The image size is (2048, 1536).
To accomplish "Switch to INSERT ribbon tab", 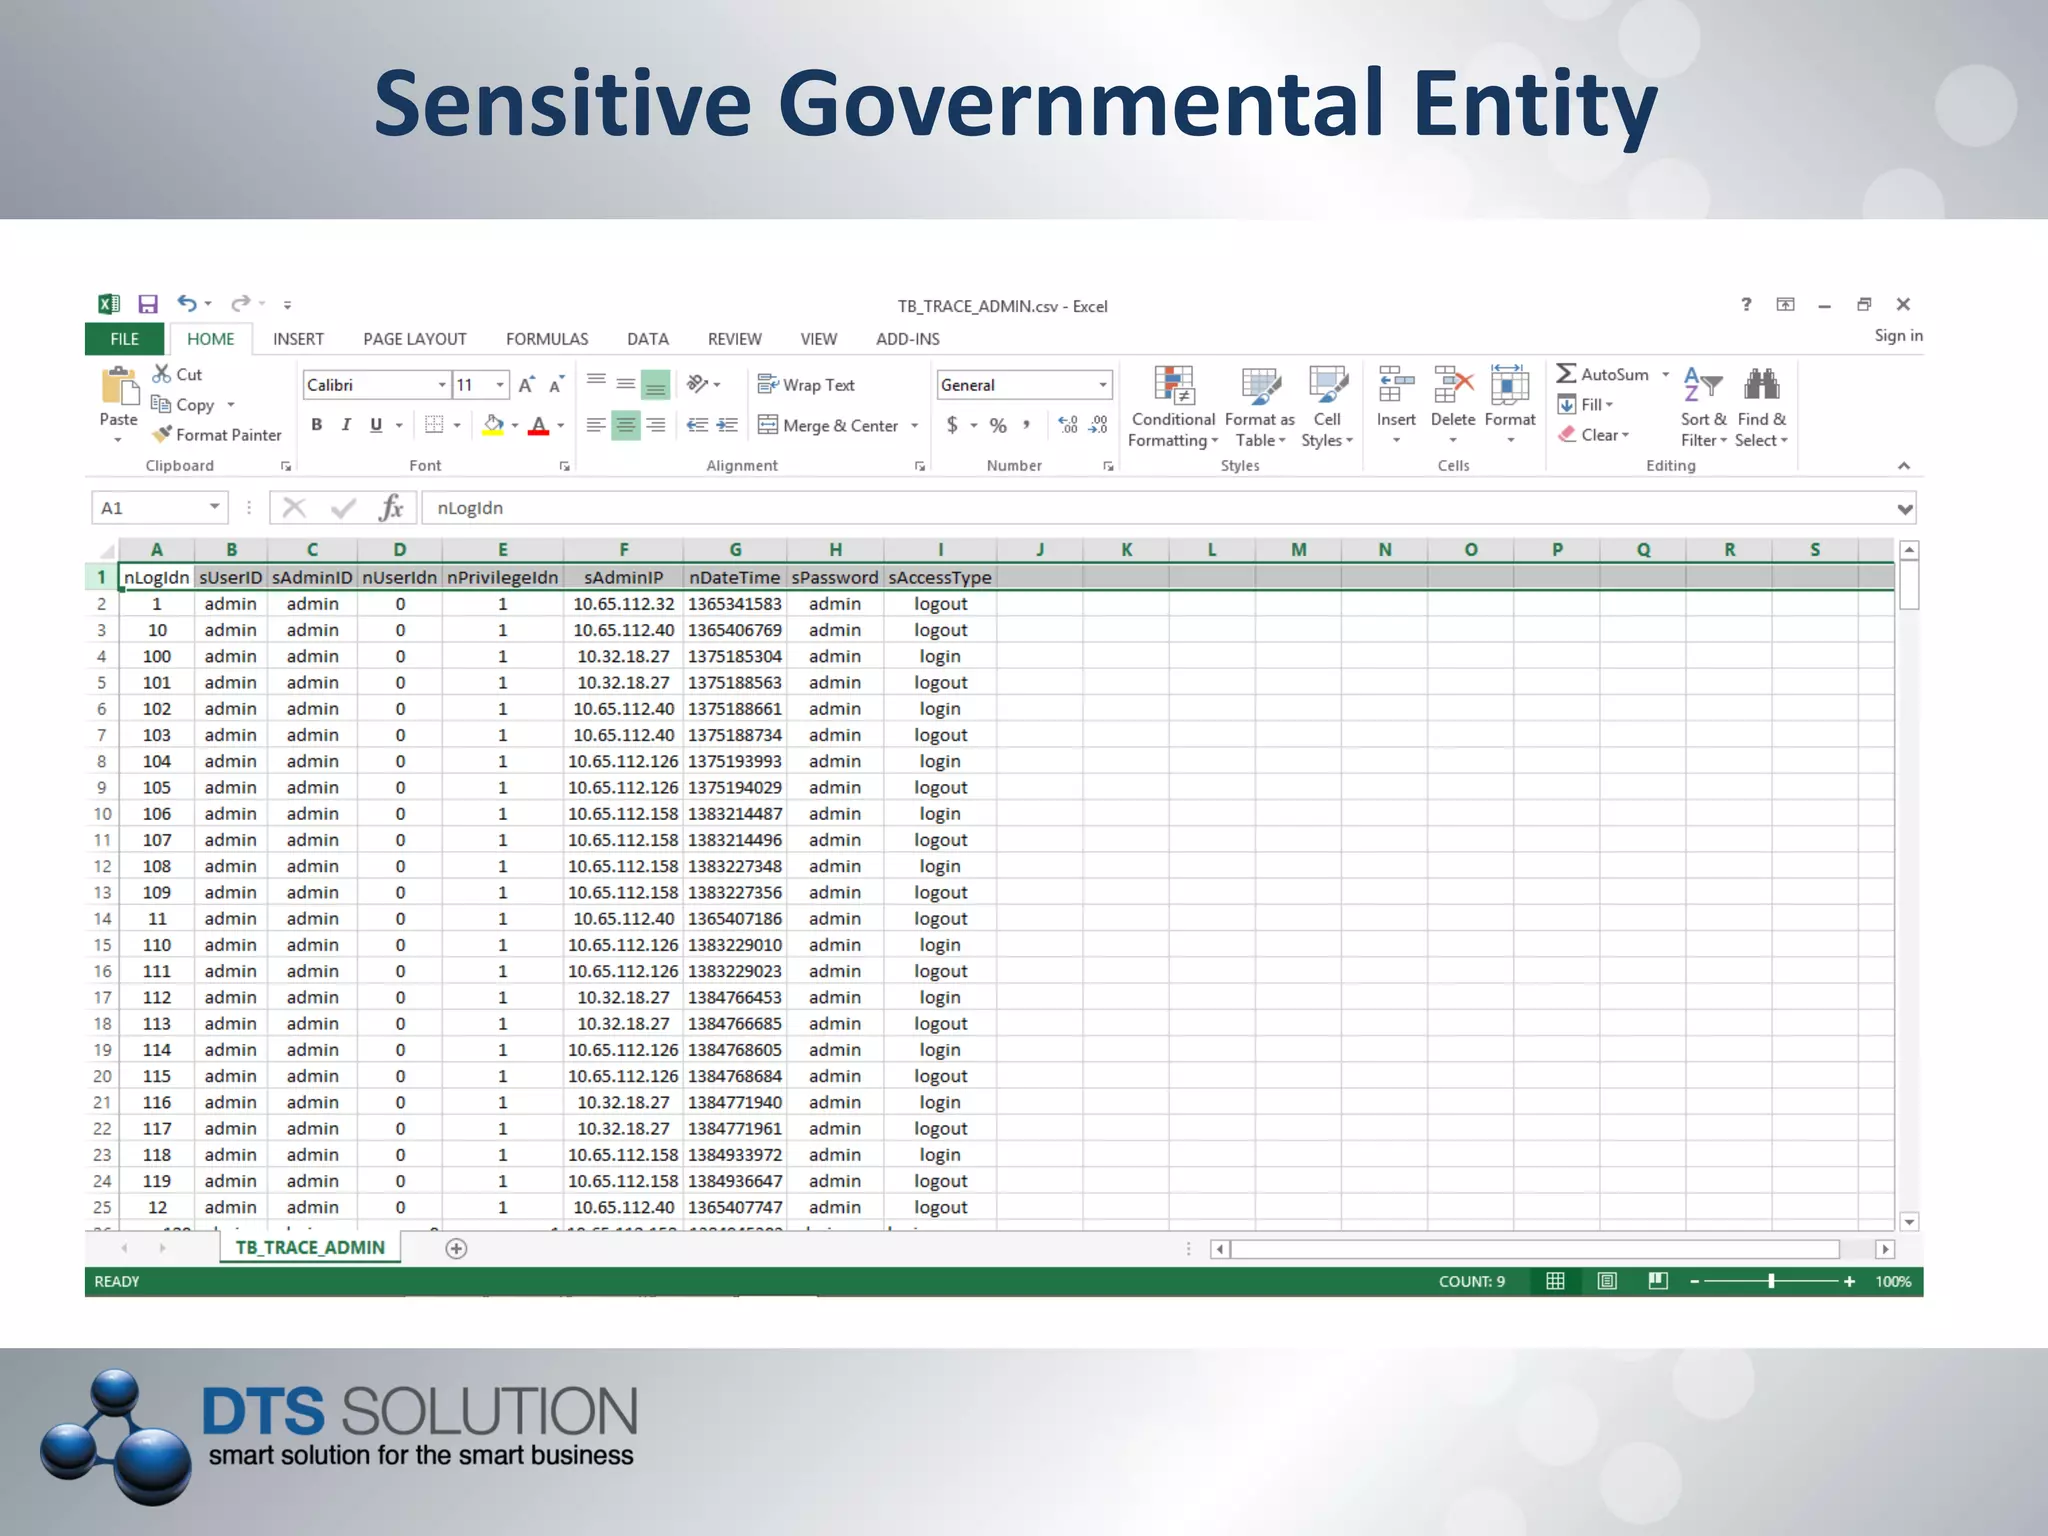I will click(x=298, y=339).
